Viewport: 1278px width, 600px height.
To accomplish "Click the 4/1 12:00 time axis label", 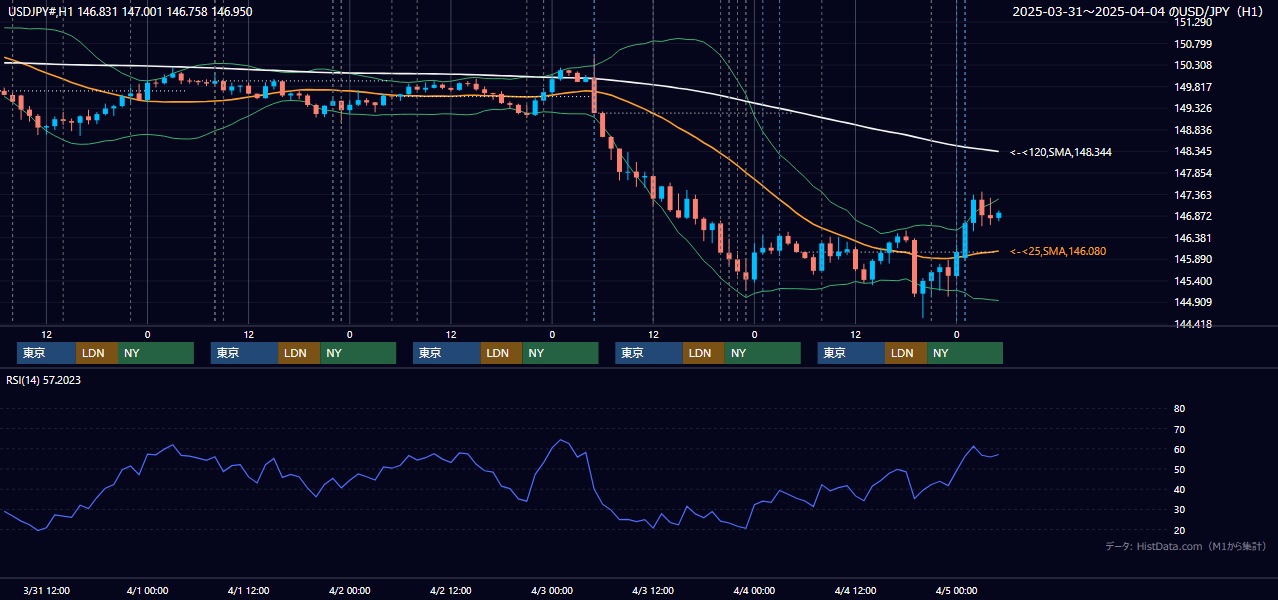I will coord(248,590).
